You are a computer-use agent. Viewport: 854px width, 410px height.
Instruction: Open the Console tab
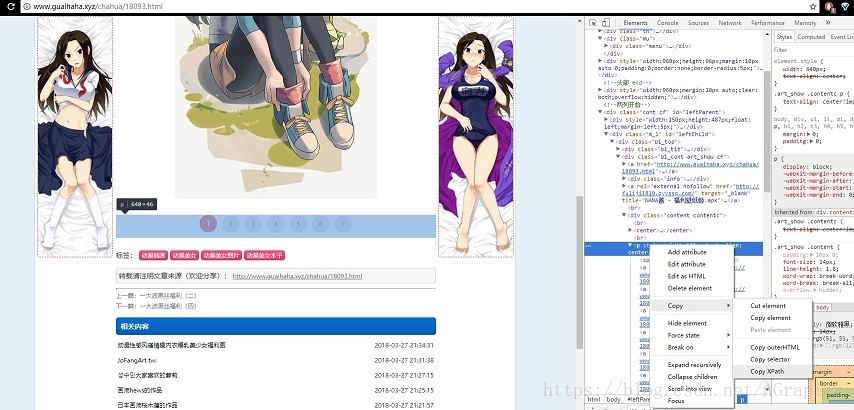click(x=667, y=23)
